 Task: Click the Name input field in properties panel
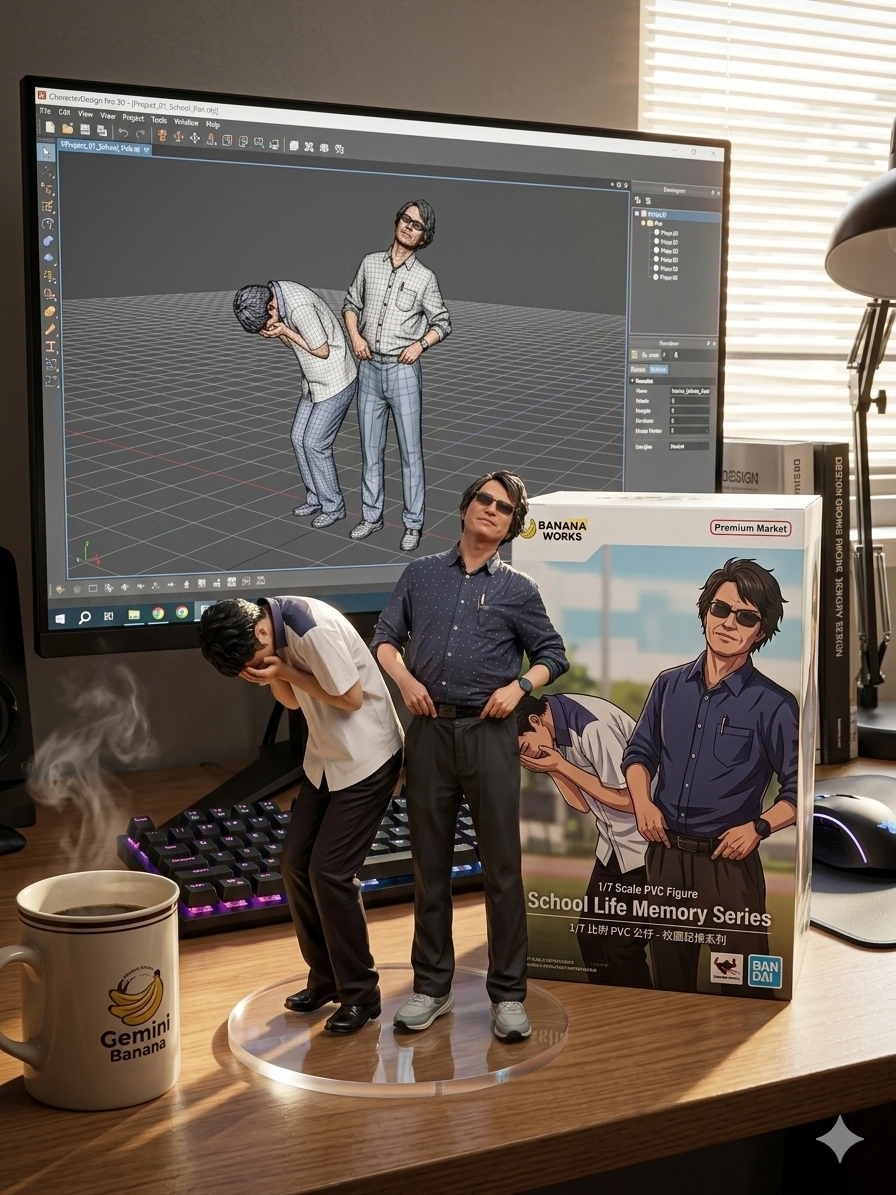pyautogui.click(x=690, y=390)
